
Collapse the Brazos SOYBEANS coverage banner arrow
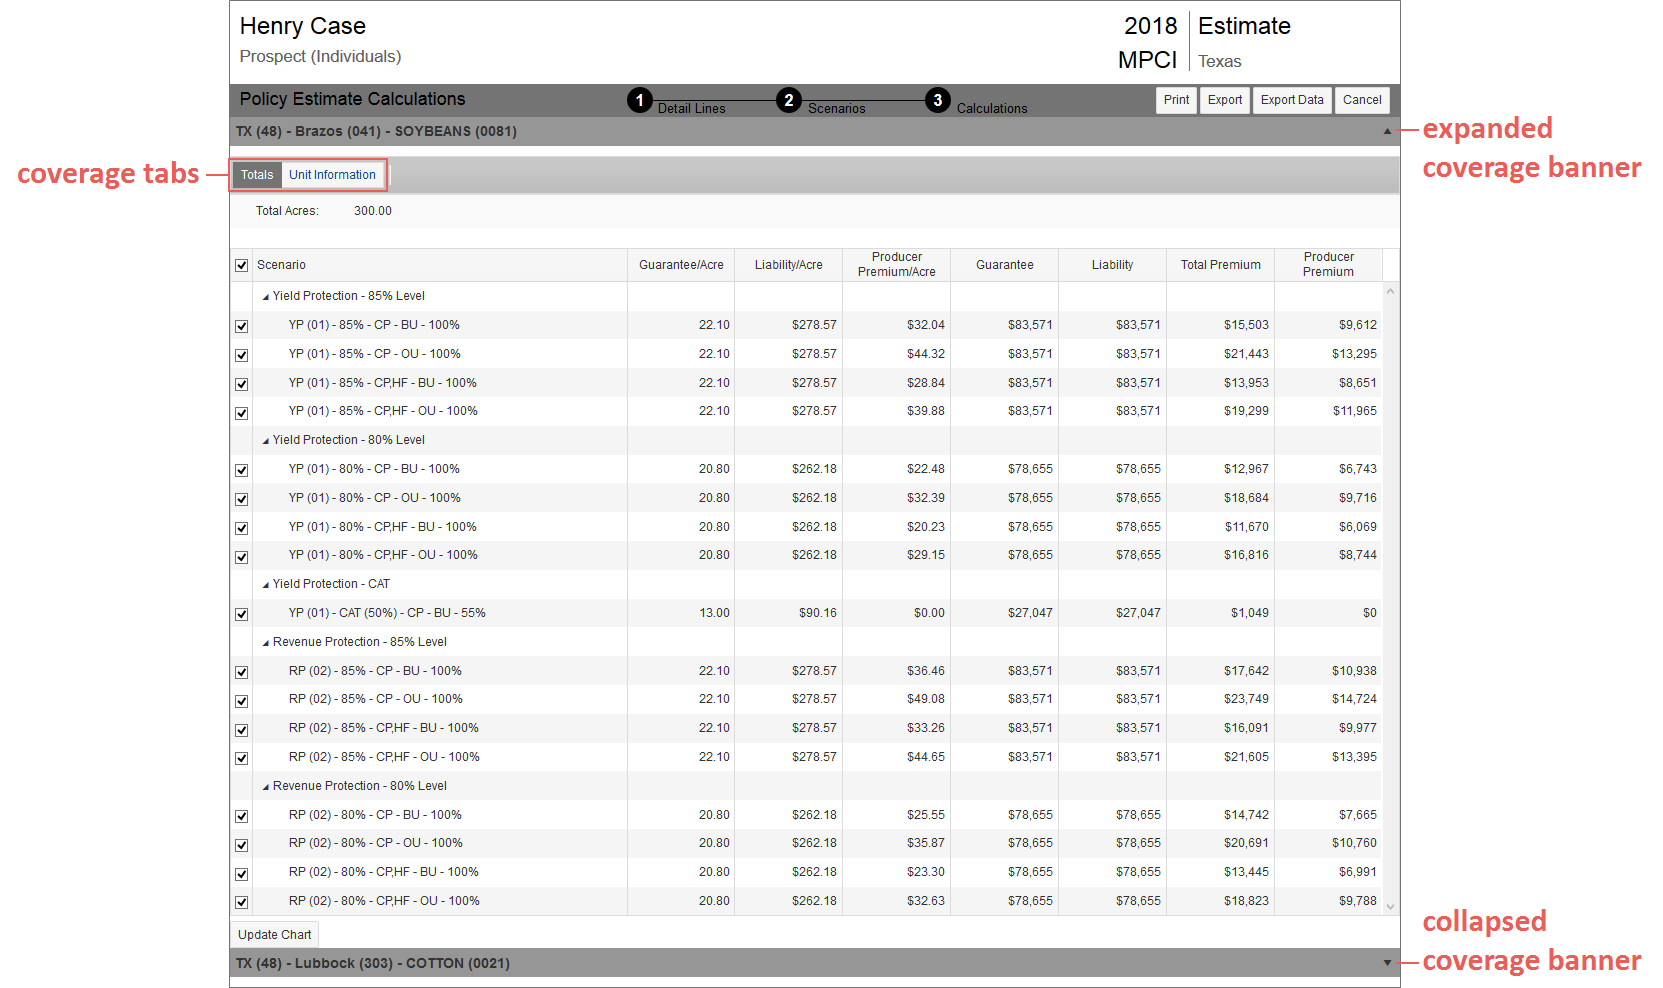[1387, 132]
